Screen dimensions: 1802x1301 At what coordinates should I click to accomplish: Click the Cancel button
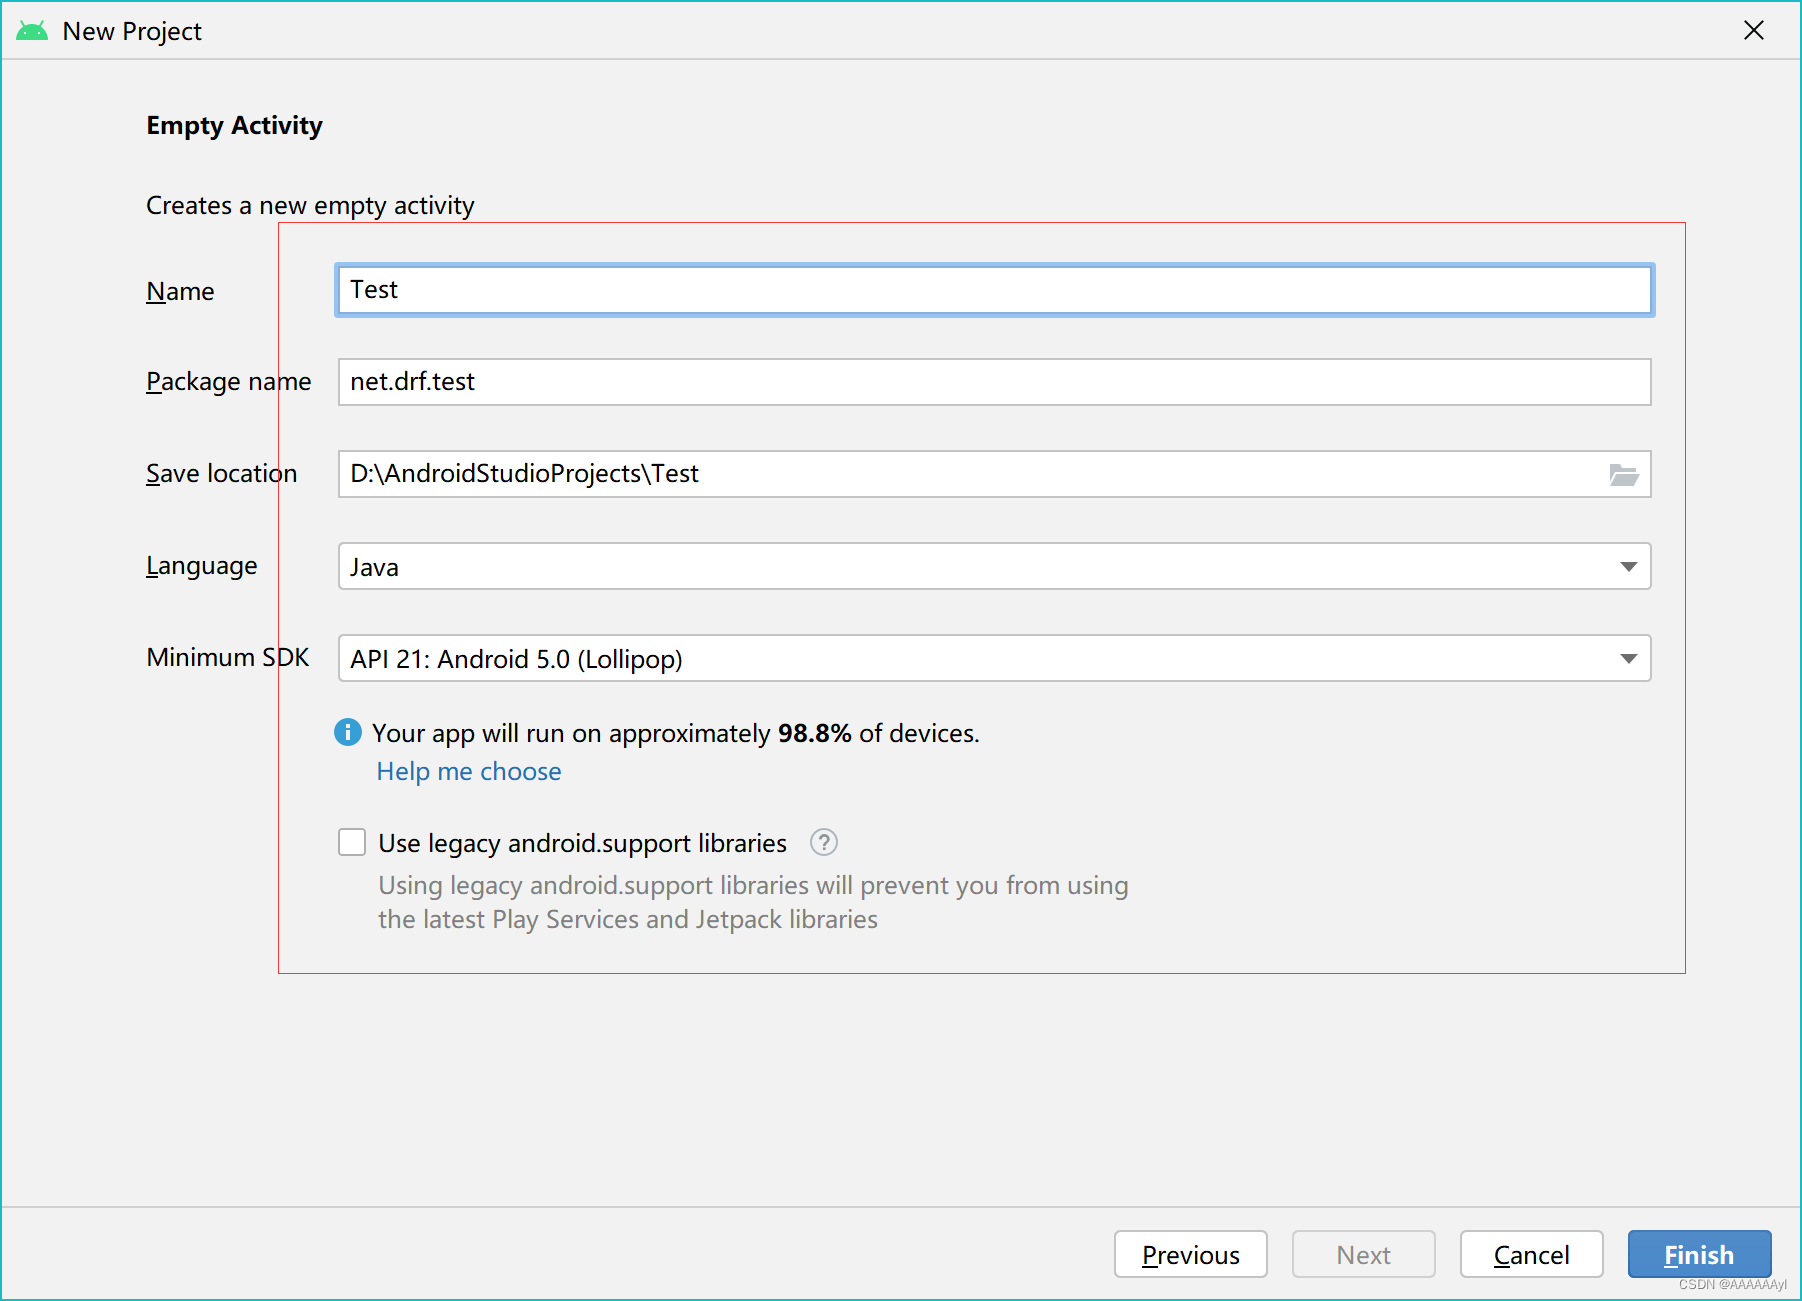coord(1531,1254)
